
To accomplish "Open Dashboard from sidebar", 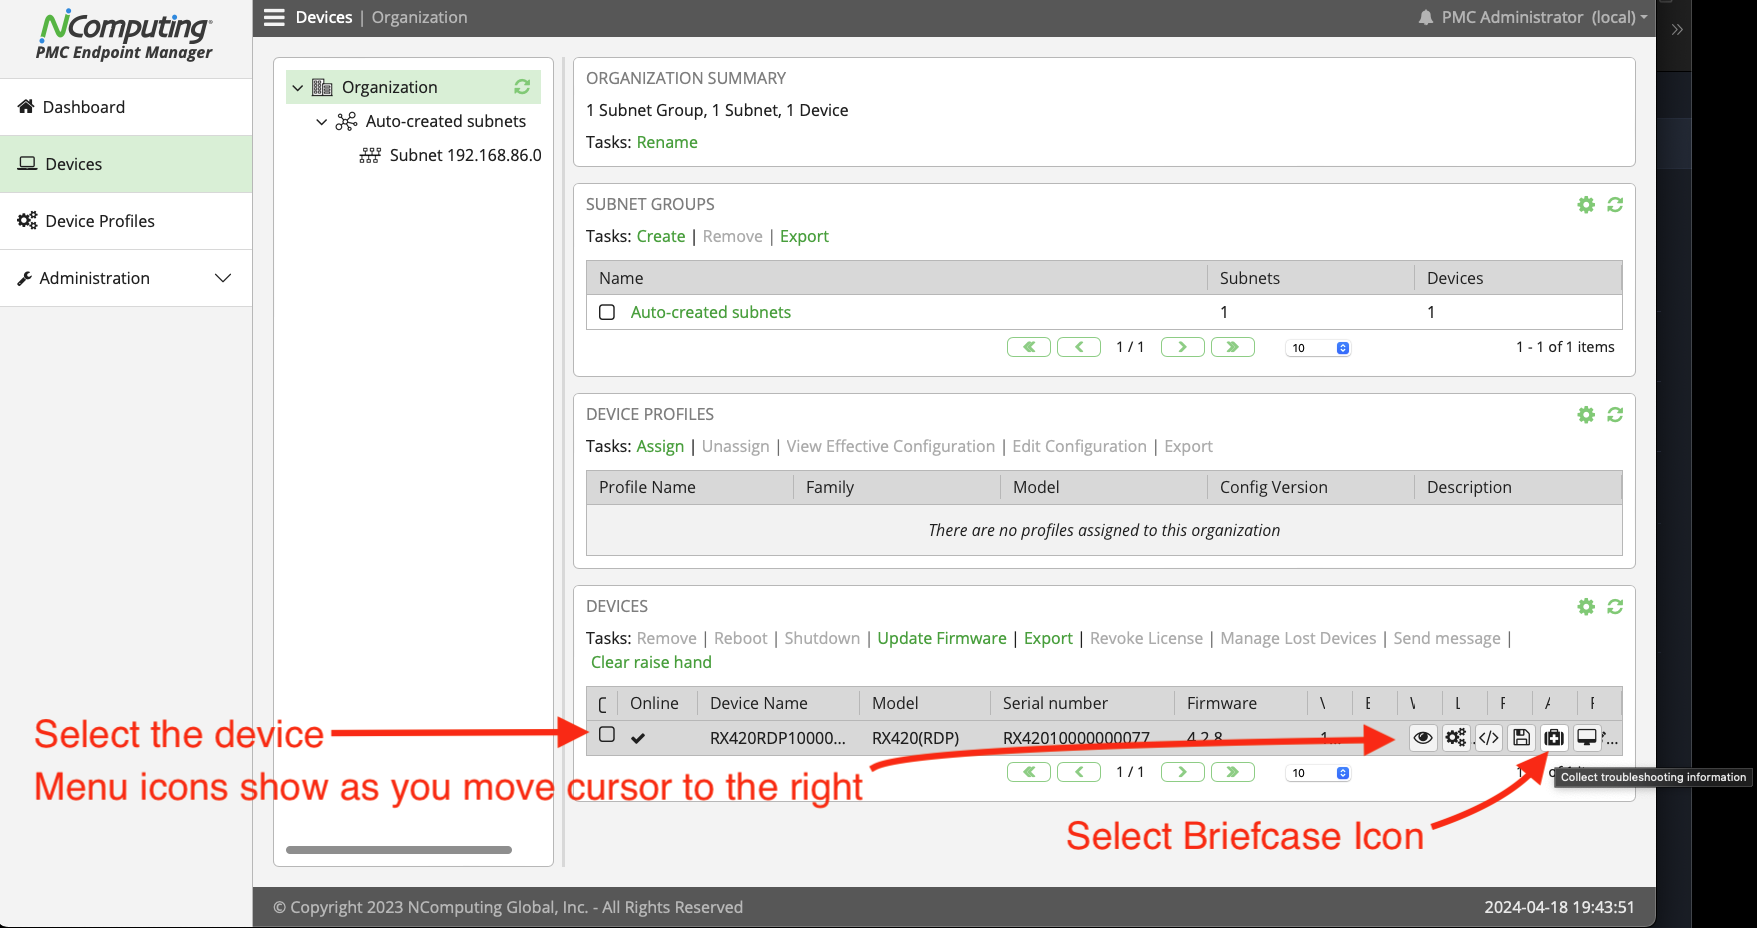I will [x=126, y=107].
